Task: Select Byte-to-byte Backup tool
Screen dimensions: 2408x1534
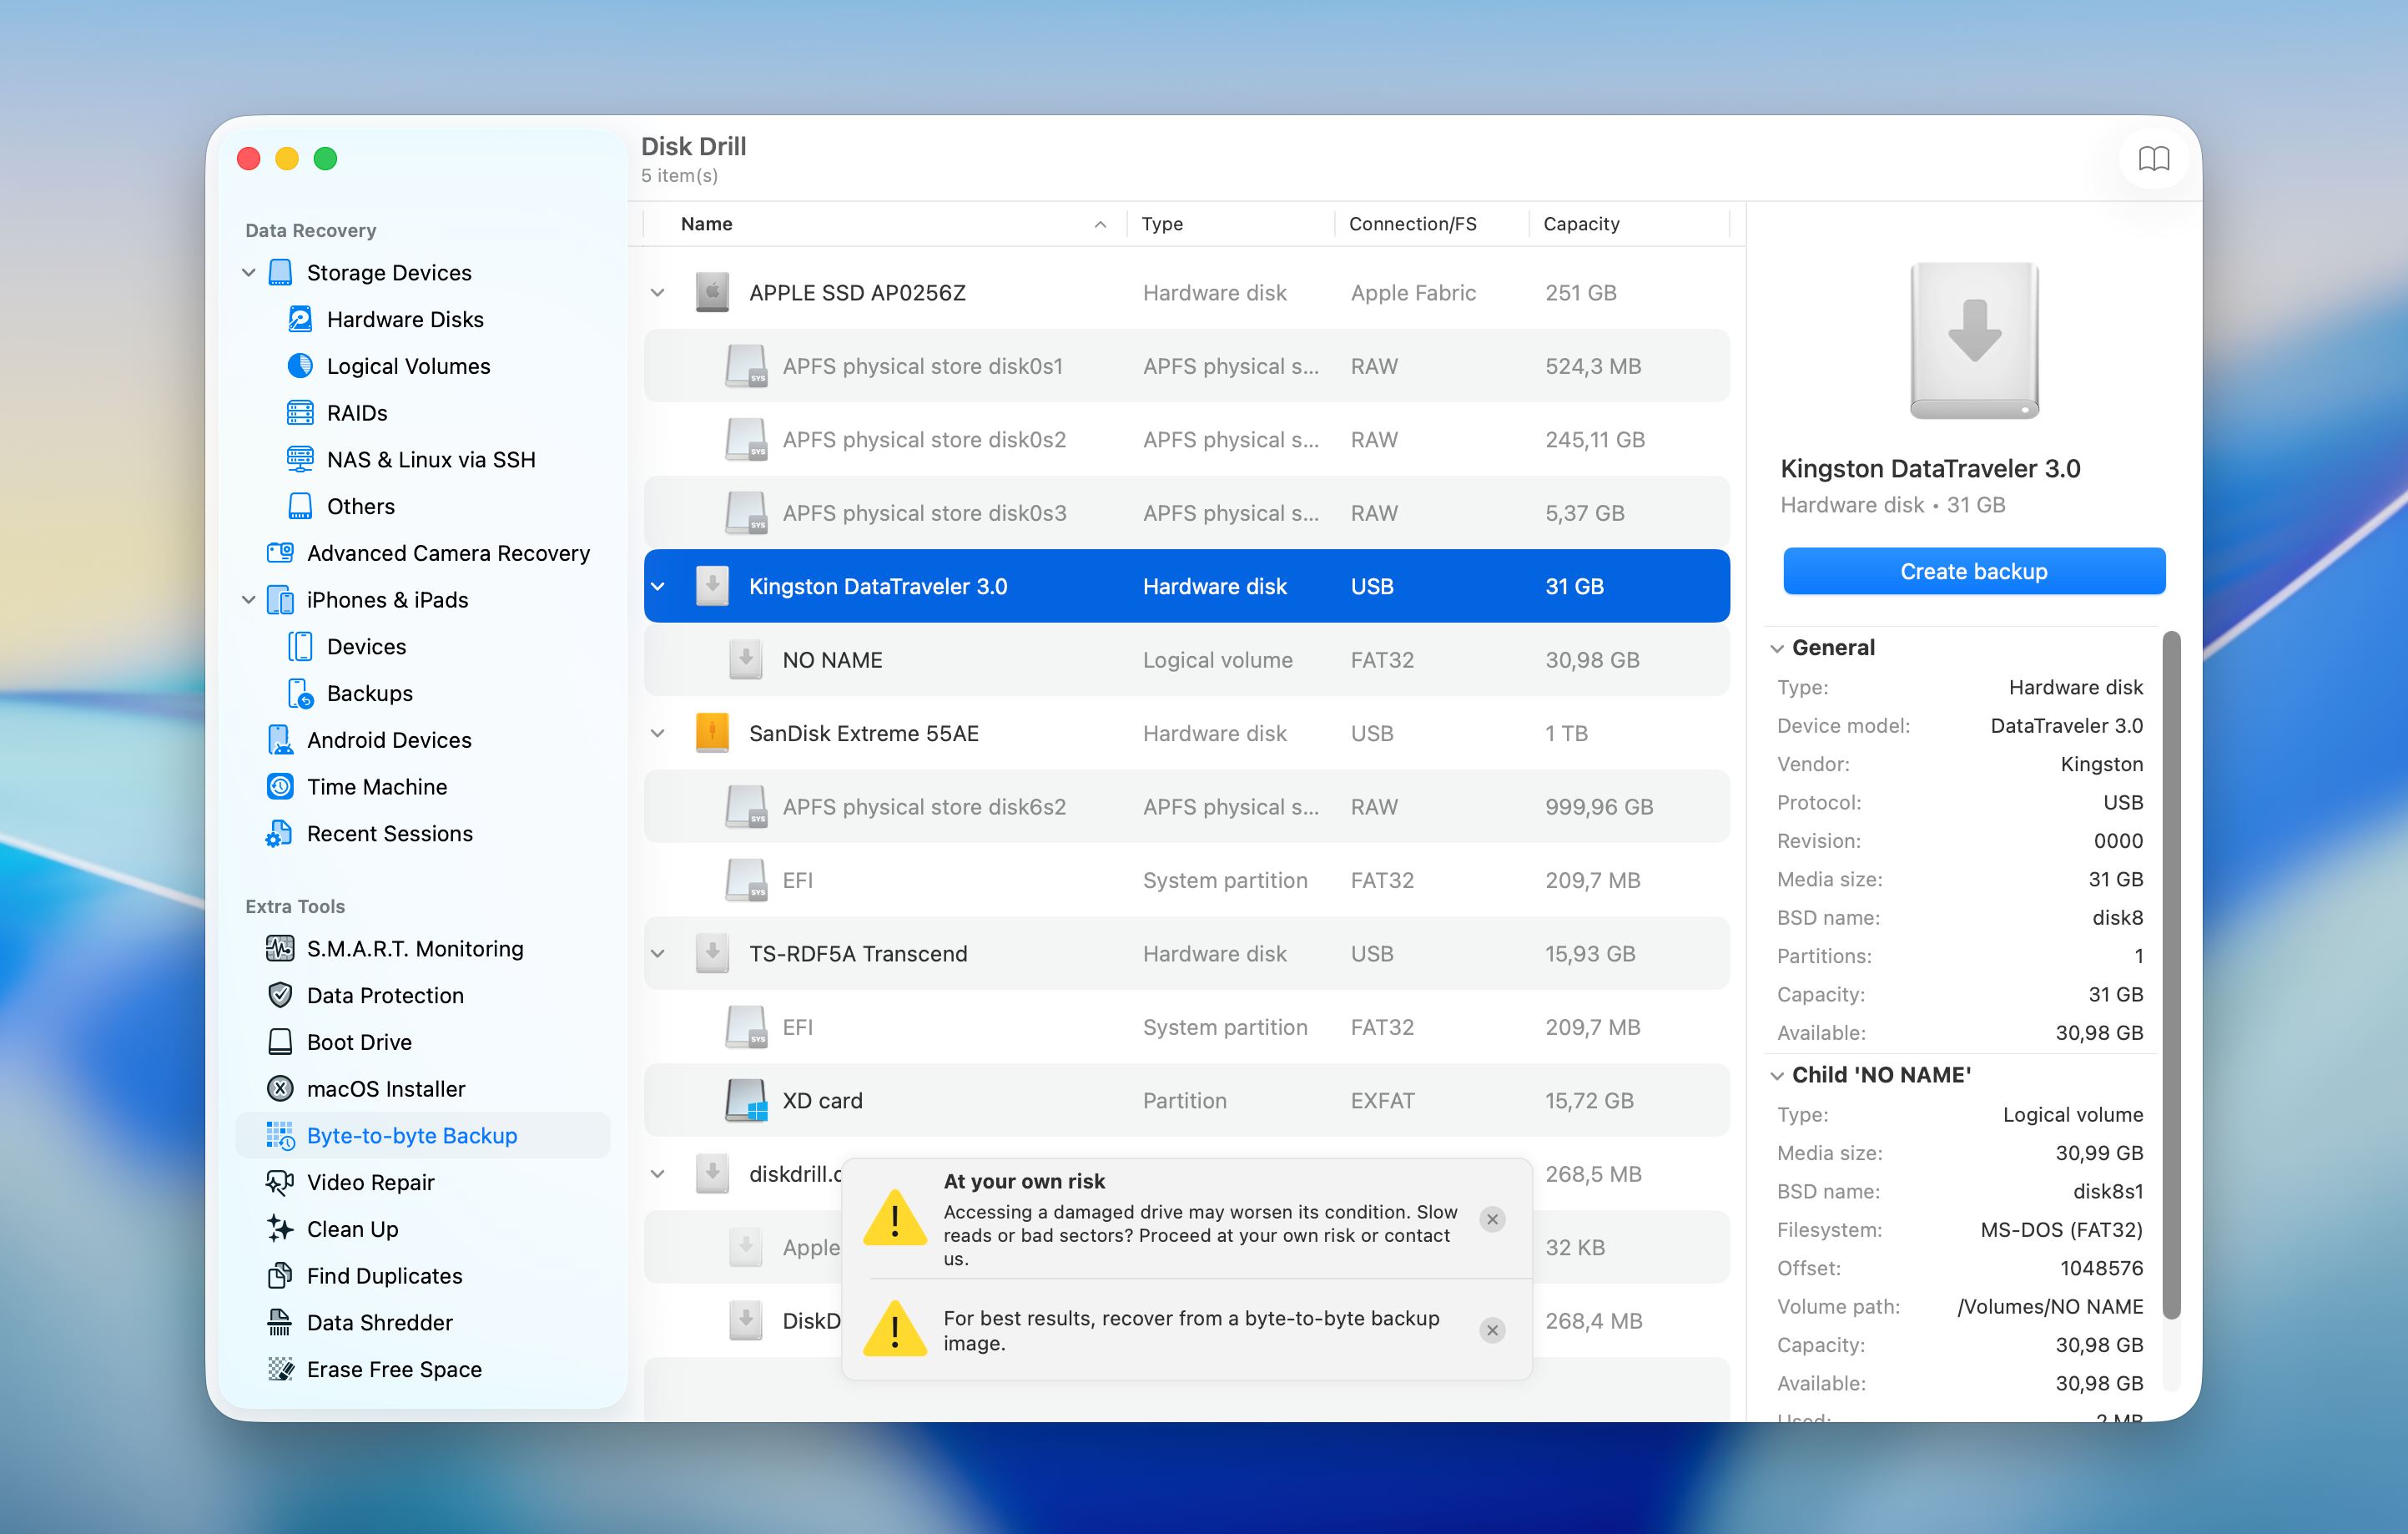Action: [423, 1135]
